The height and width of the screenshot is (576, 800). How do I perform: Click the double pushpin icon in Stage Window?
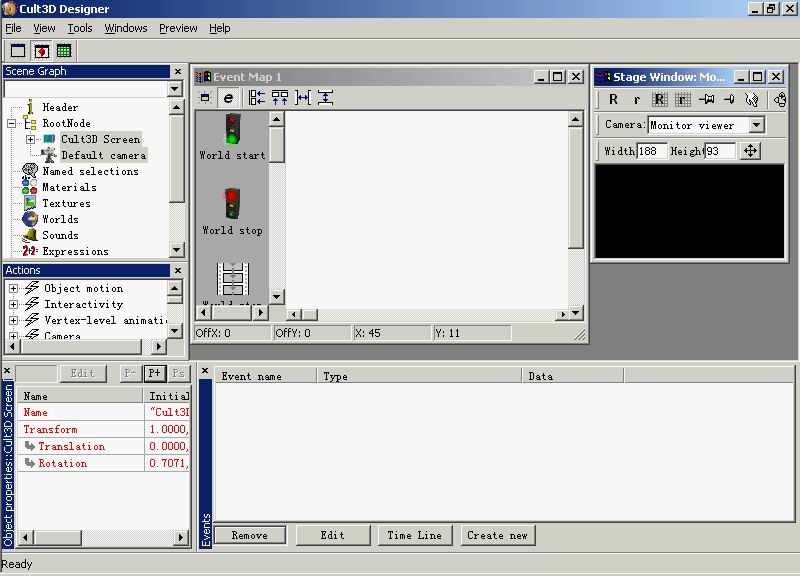click(x=706, y=99)
